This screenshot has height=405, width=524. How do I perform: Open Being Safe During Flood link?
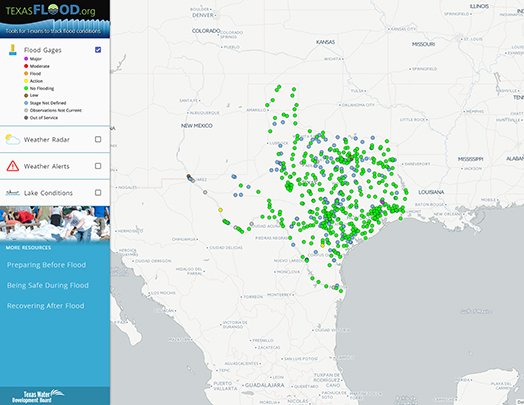pyautogui.click(x=48, y=285)
